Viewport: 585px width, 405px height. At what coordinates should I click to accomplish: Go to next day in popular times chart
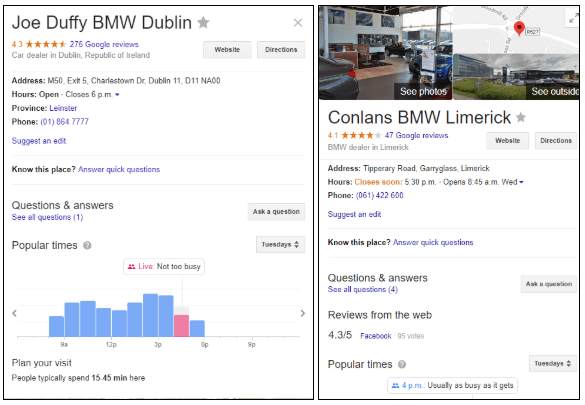303,313
